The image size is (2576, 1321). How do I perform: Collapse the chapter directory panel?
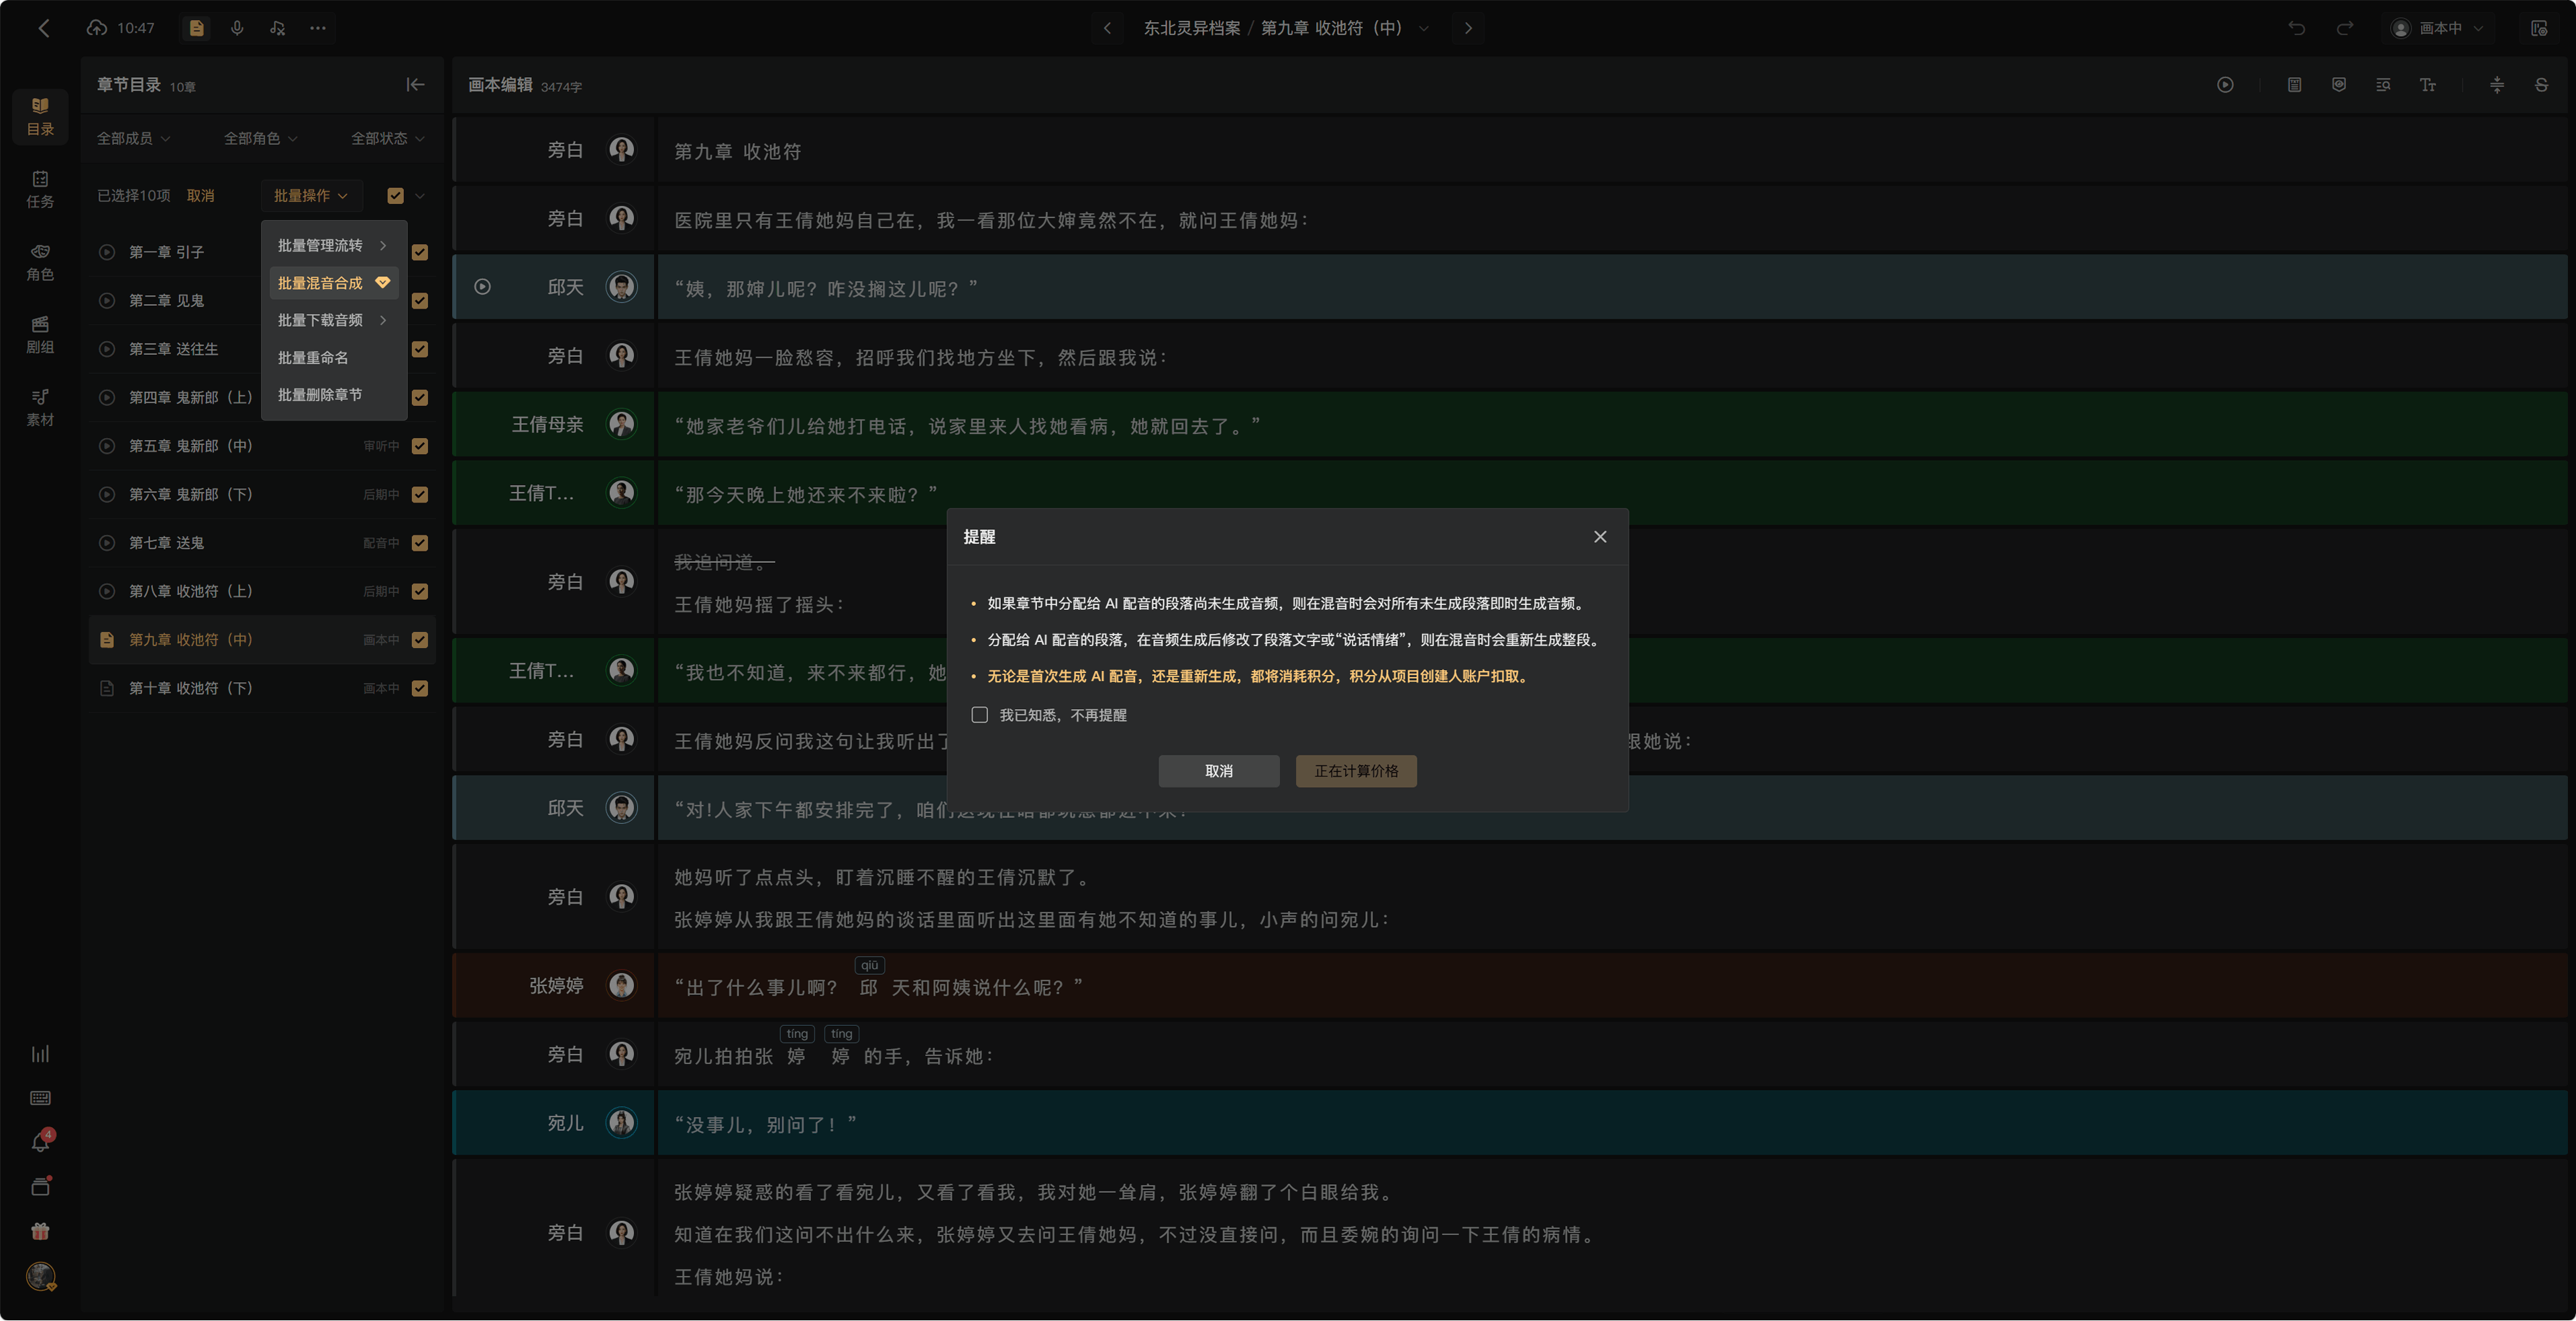pos(416,85)
